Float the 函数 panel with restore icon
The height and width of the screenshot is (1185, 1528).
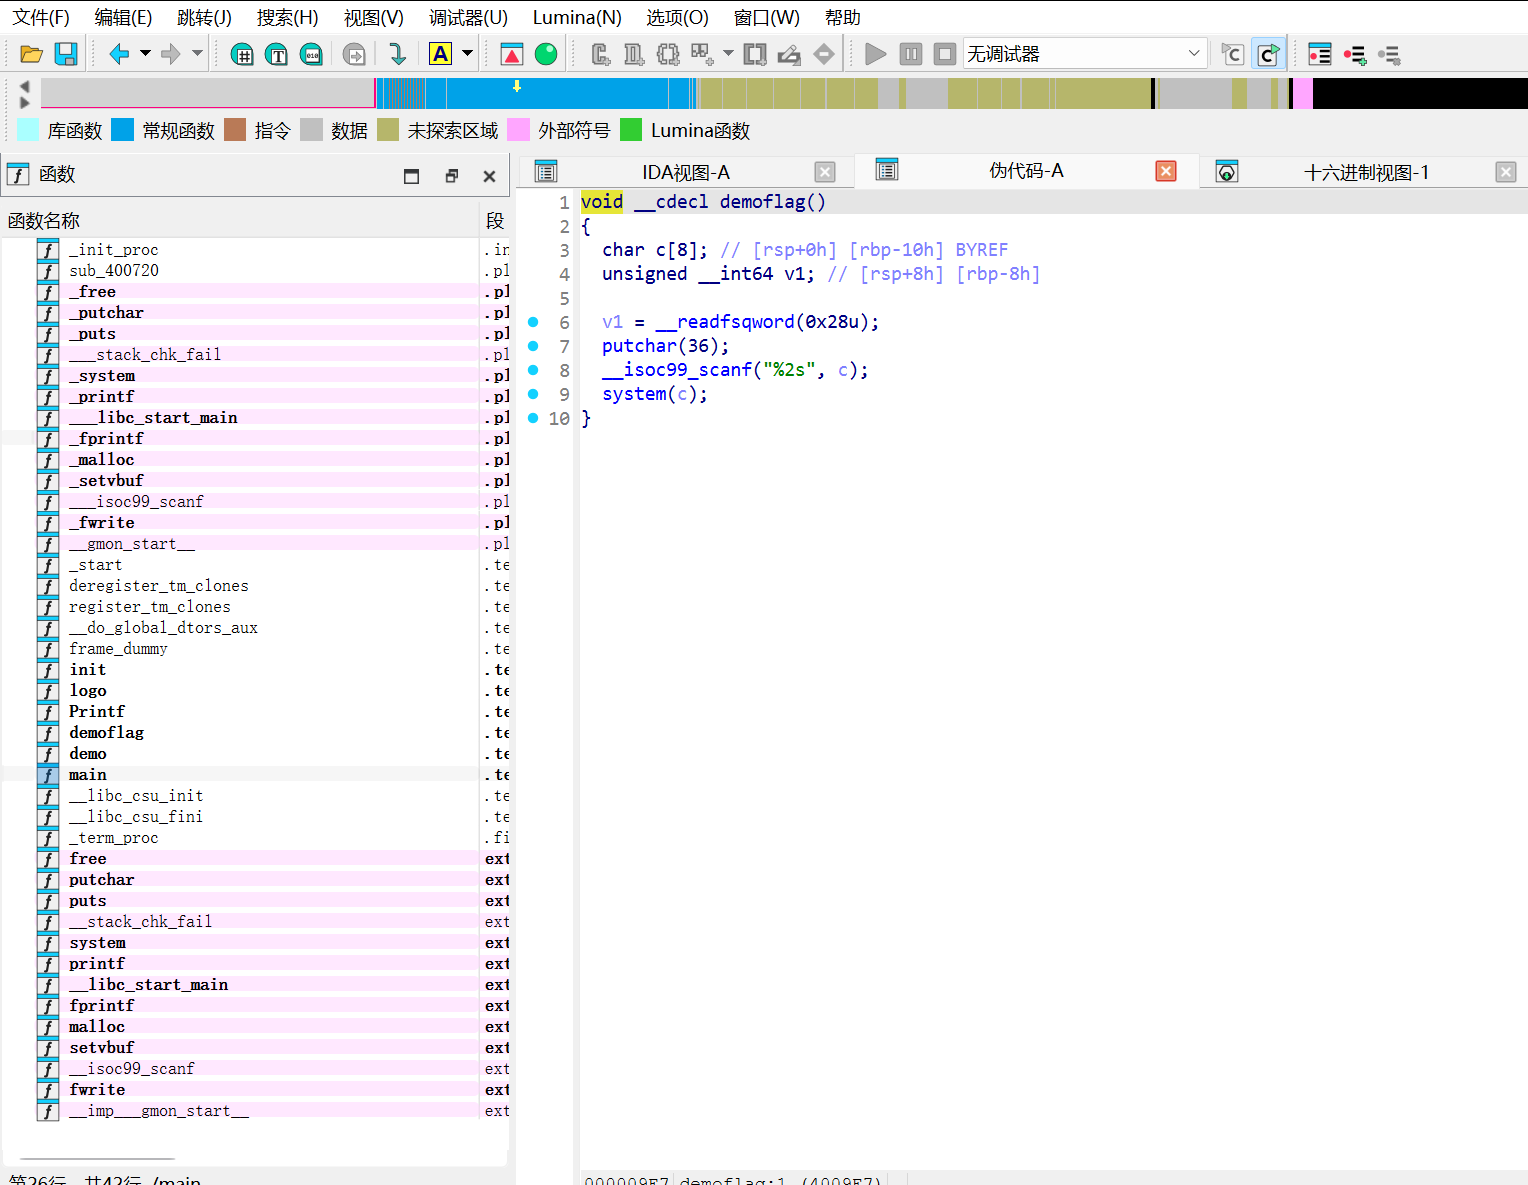click(452, 176)
